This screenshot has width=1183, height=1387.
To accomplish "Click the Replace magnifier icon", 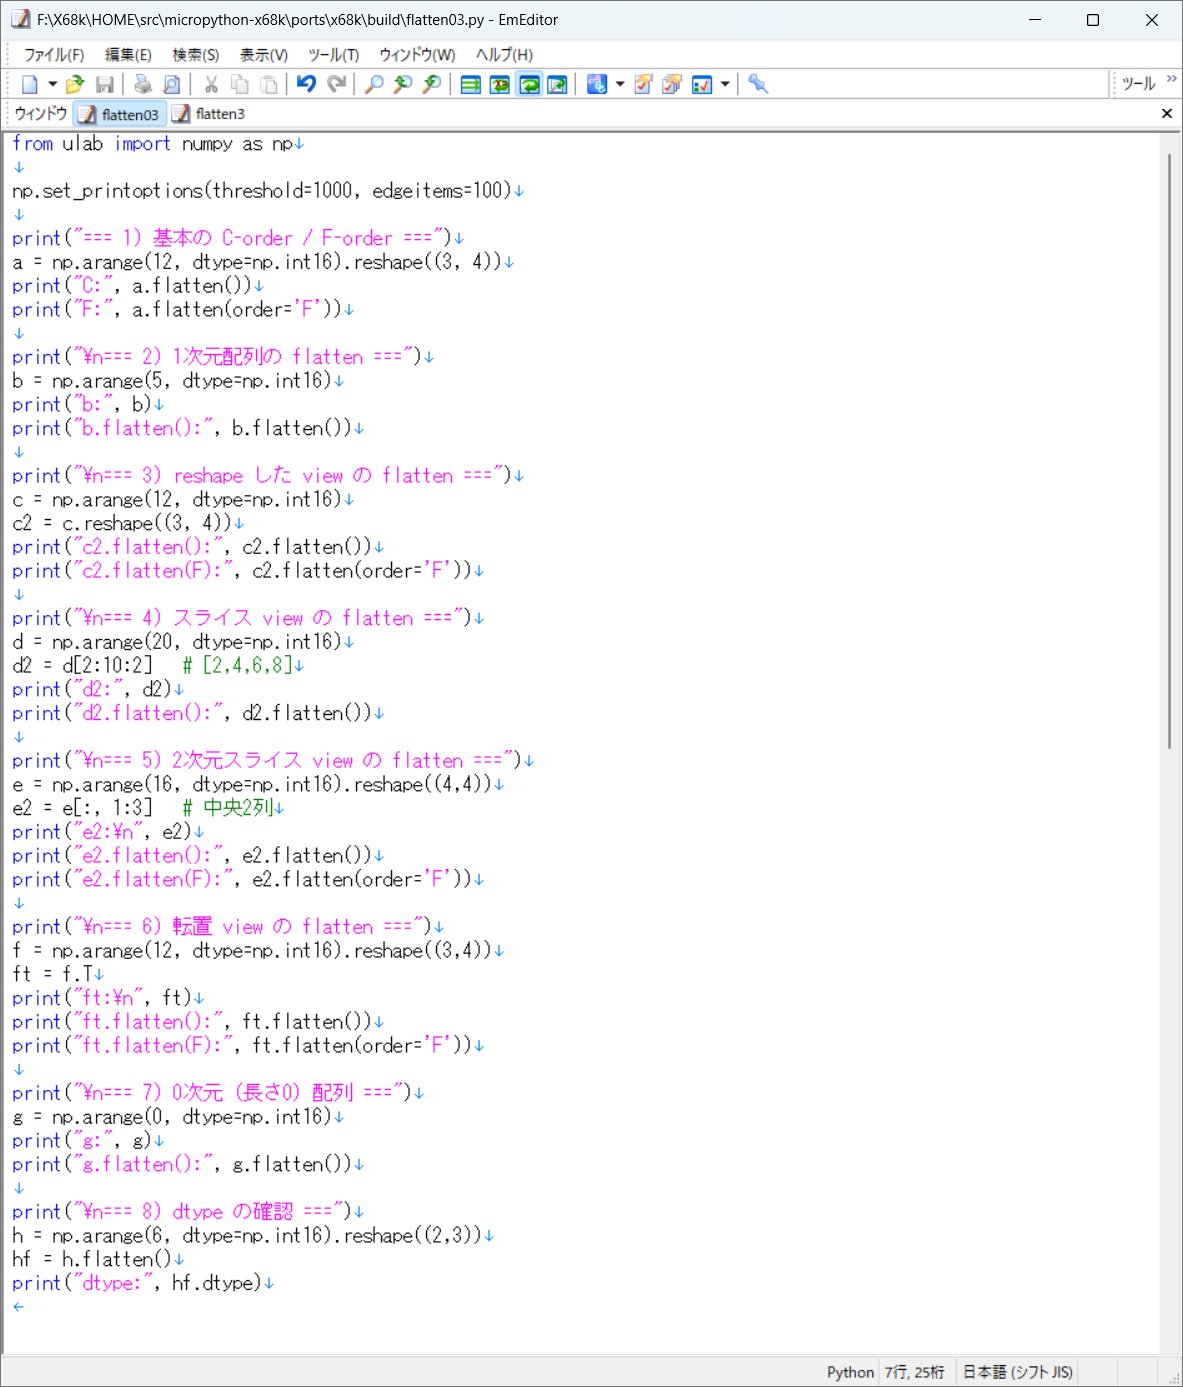I will tap(403, 85).
